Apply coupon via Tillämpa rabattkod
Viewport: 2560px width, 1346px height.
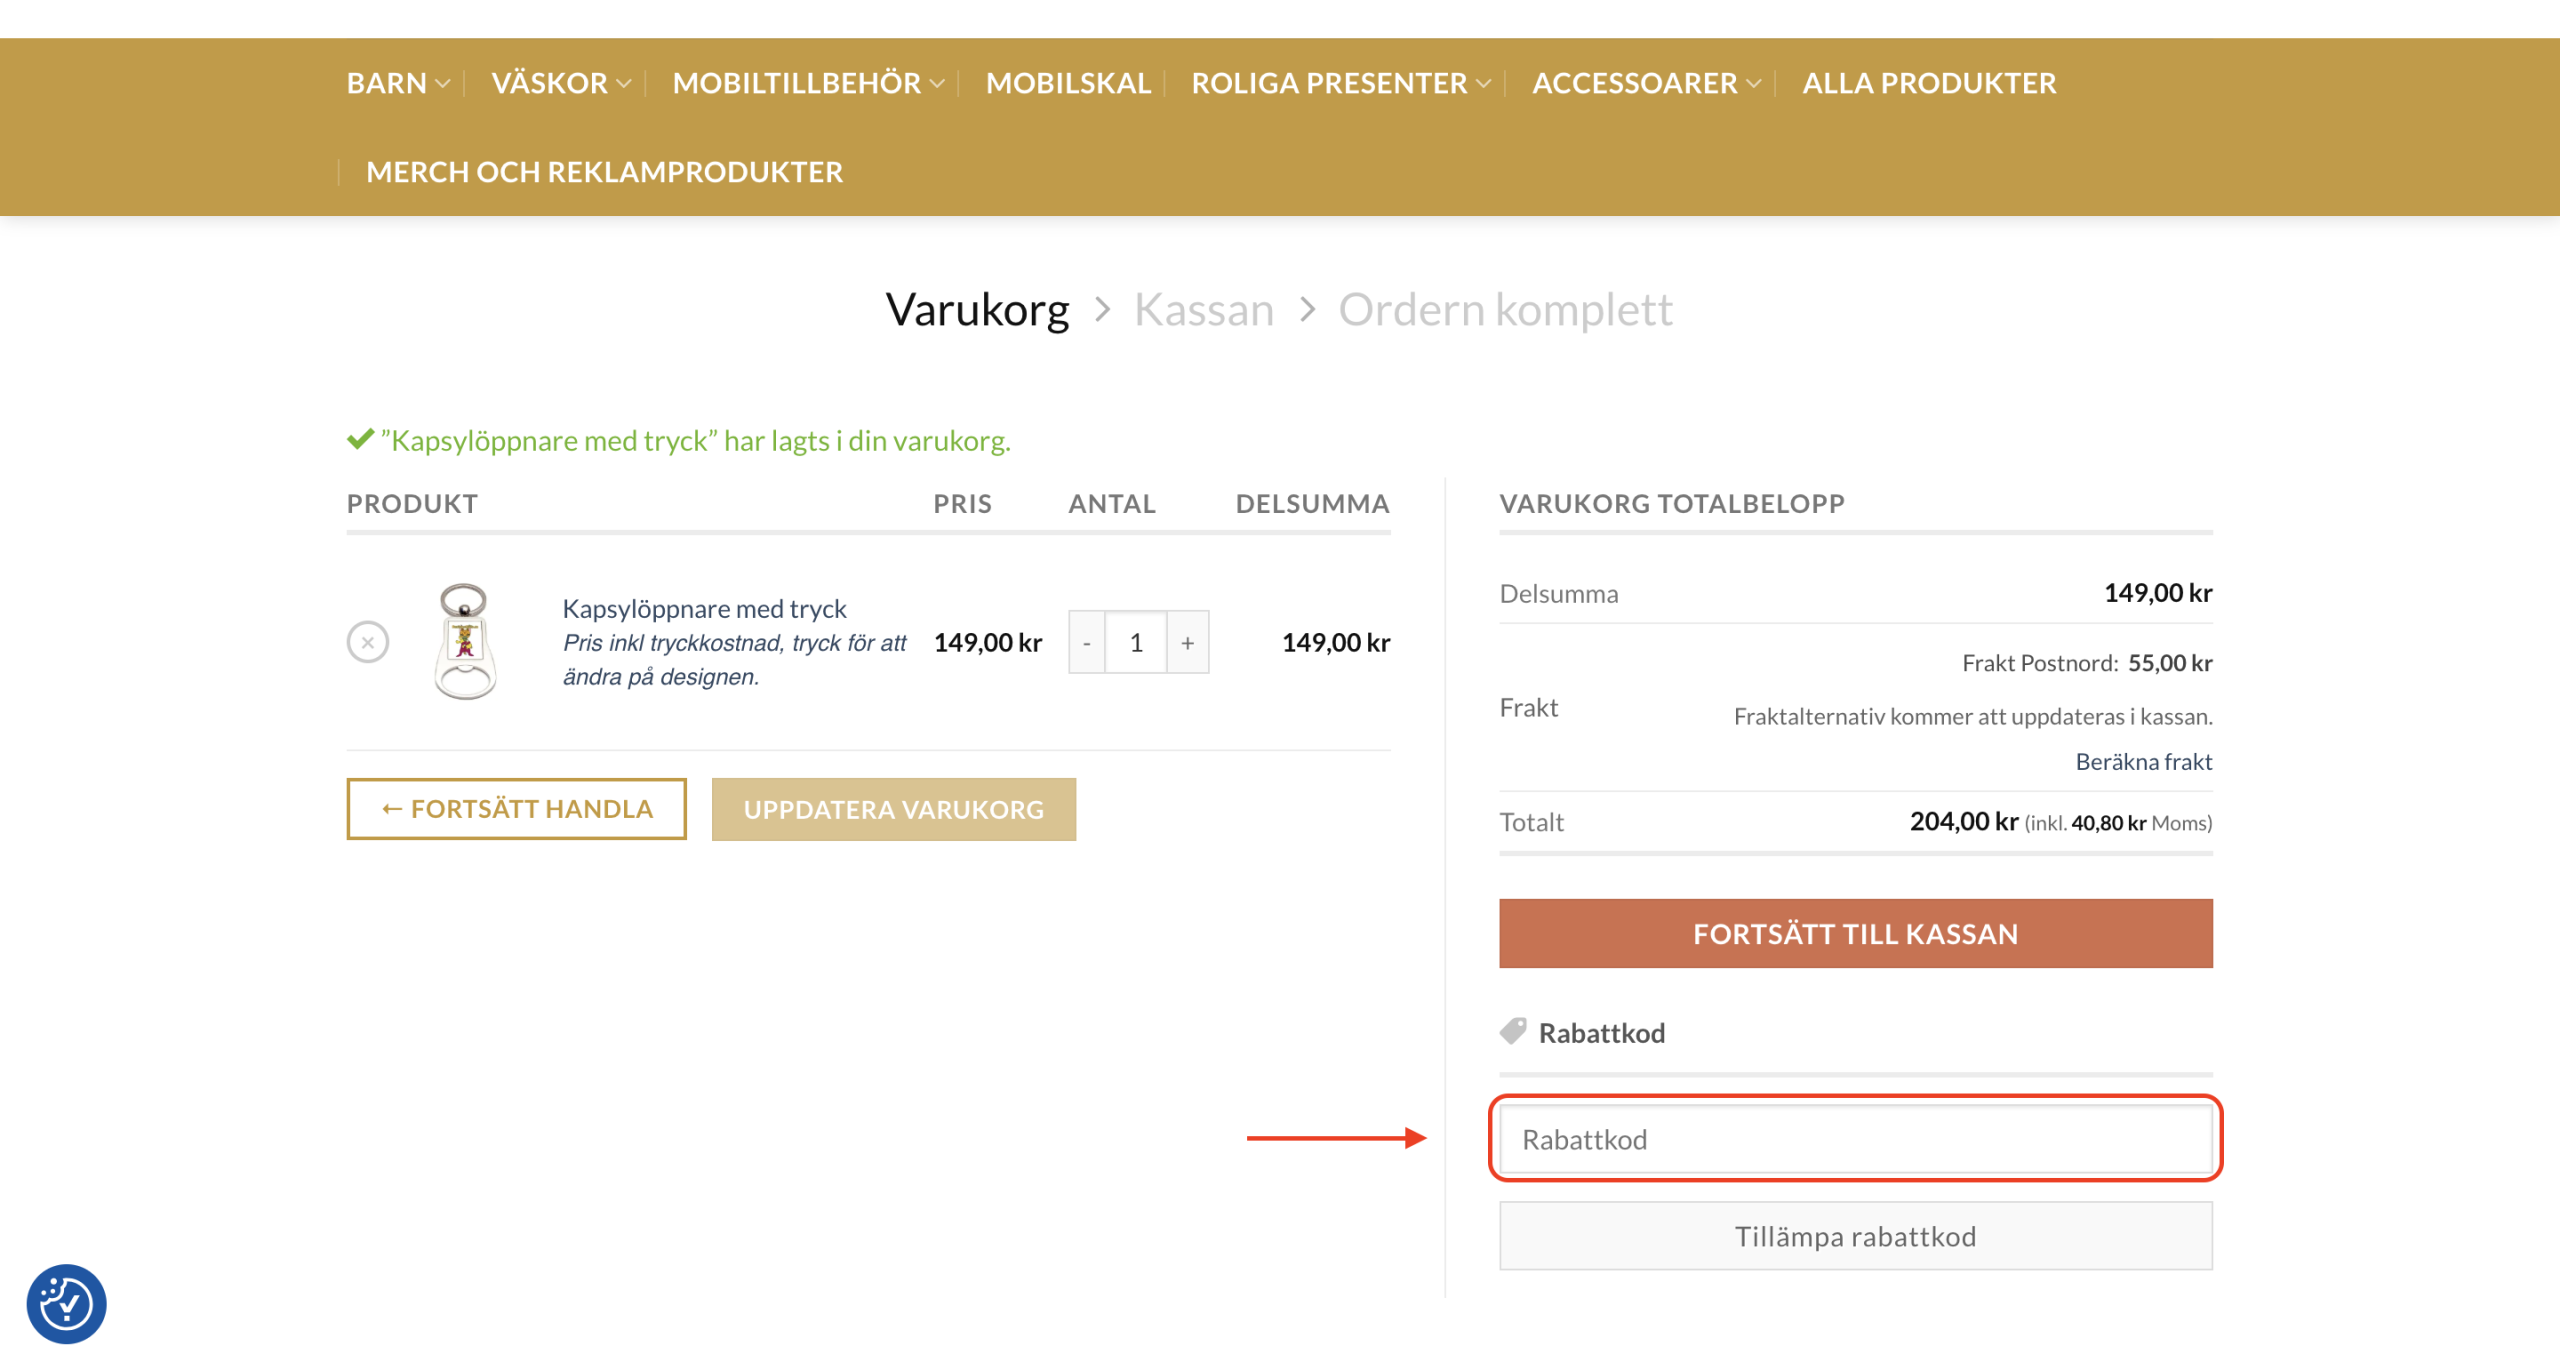pyautogui.click(x=1855, y=1236)
